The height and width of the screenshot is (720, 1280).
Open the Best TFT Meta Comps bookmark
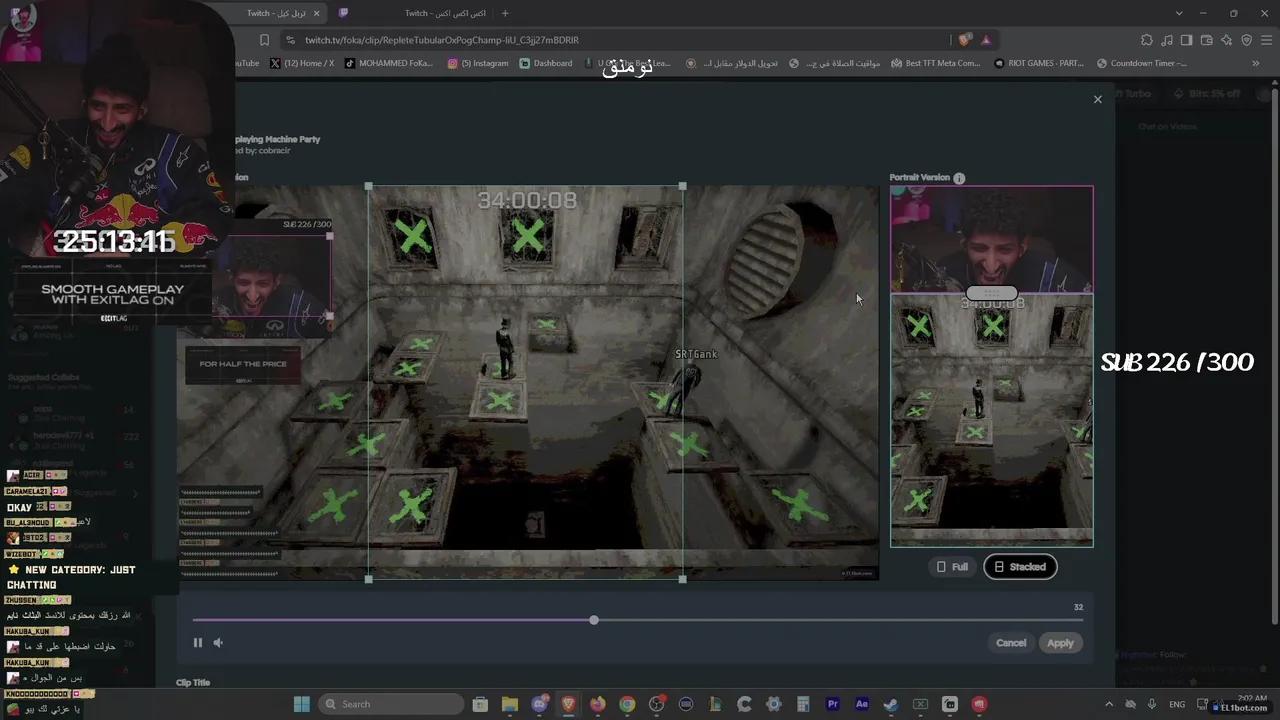(935, 63)
